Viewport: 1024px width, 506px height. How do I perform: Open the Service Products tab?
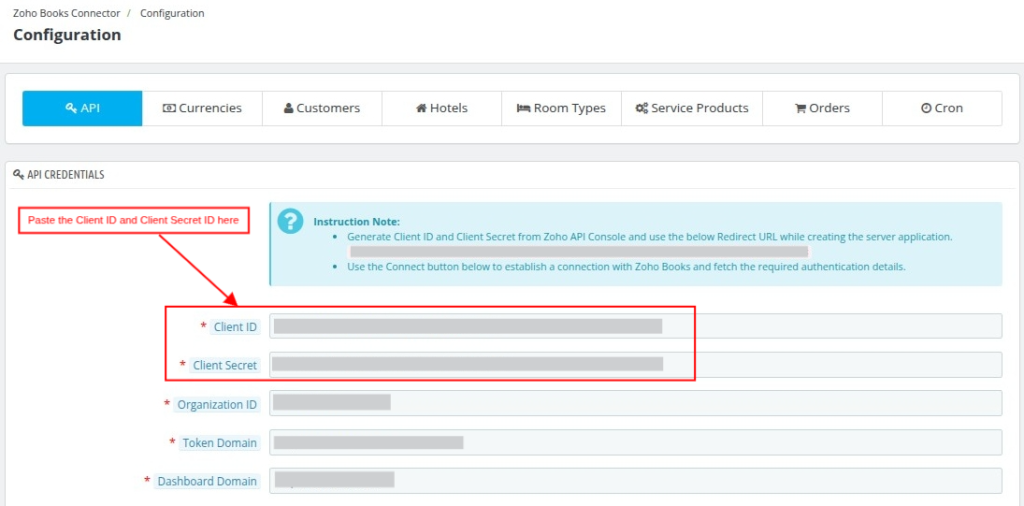tap(692, 108)
